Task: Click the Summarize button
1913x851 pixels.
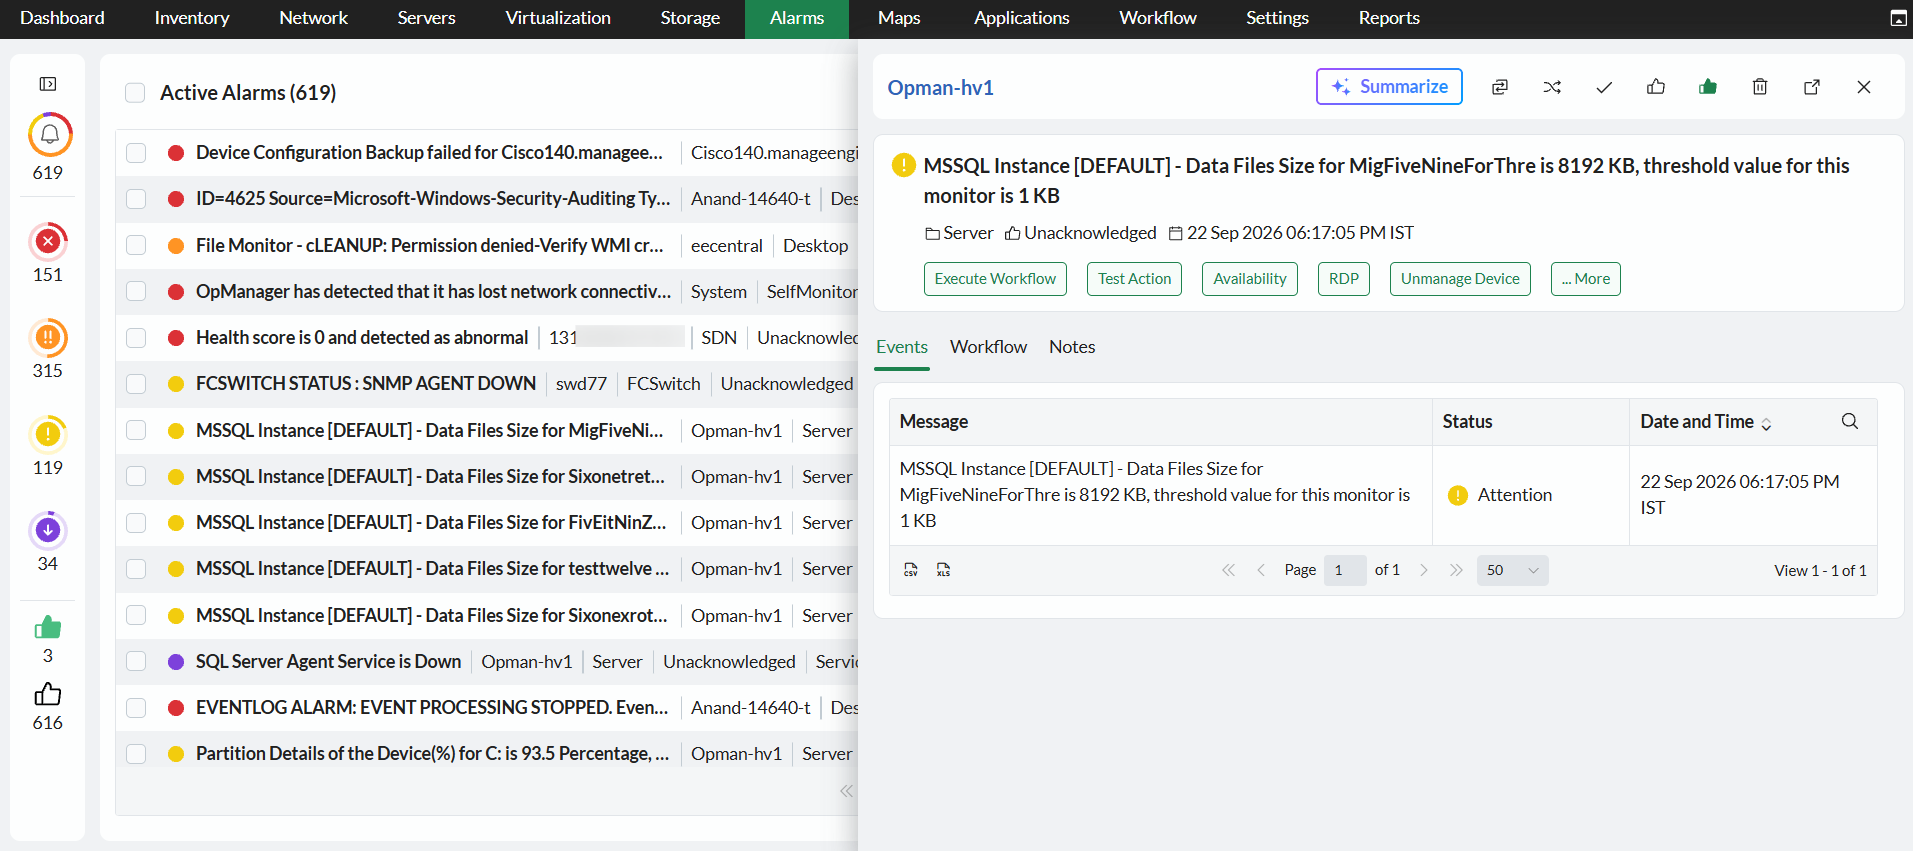Action: tap(1389, 87)
